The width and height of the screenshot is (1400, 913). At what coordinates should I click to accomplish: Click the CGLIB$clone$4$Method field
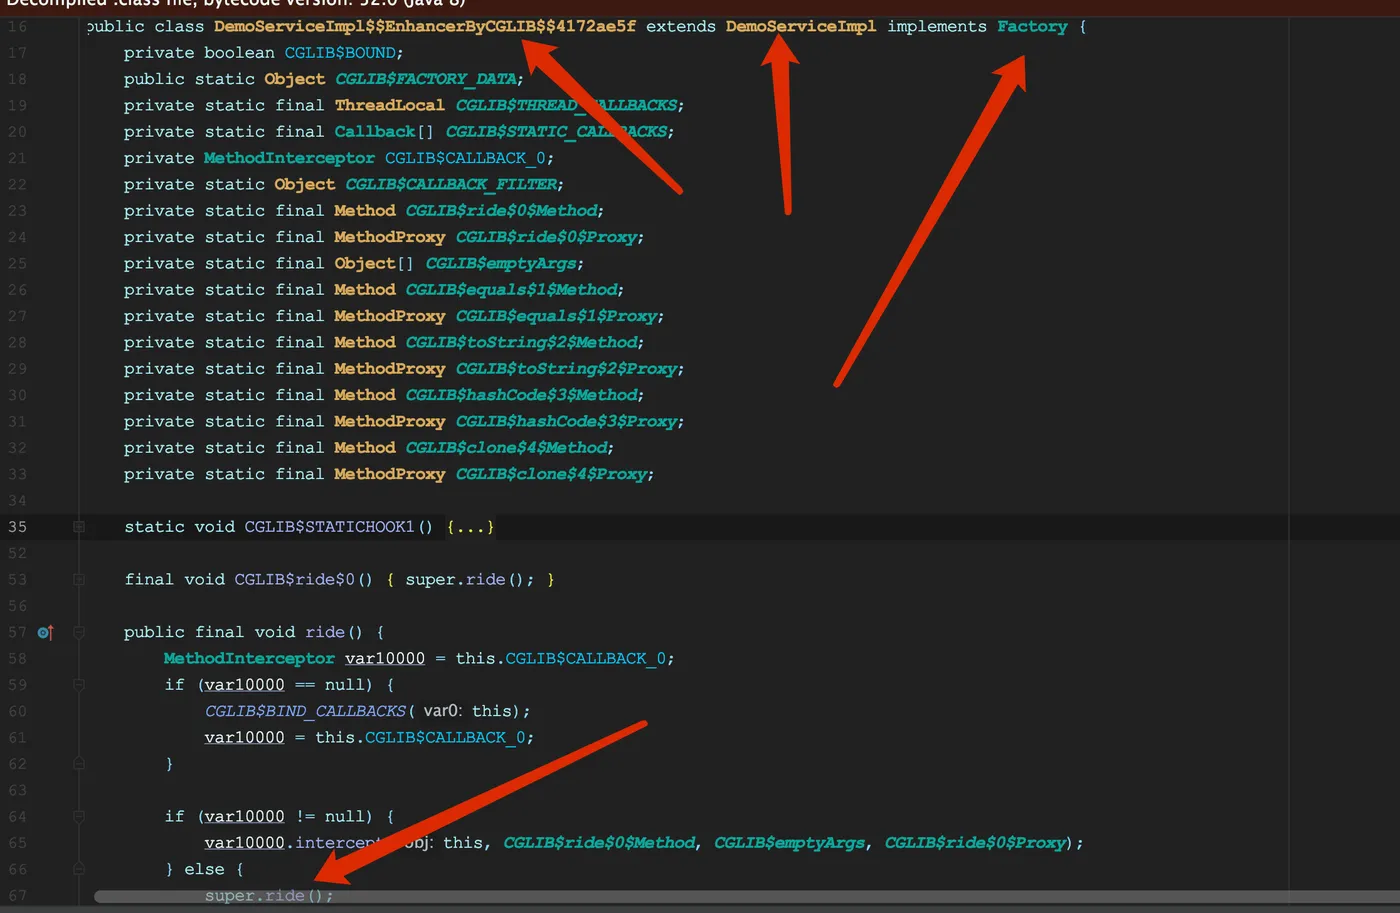(507, 448)
